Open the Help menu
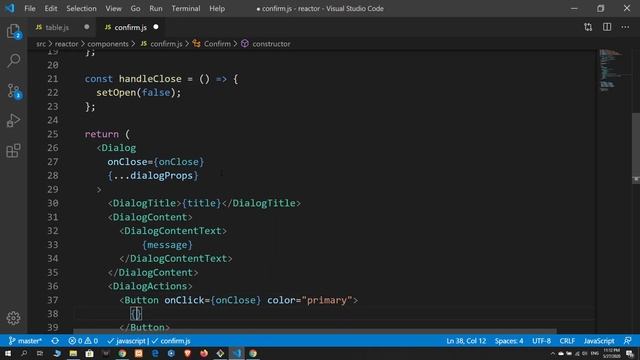 pos(217,8)
